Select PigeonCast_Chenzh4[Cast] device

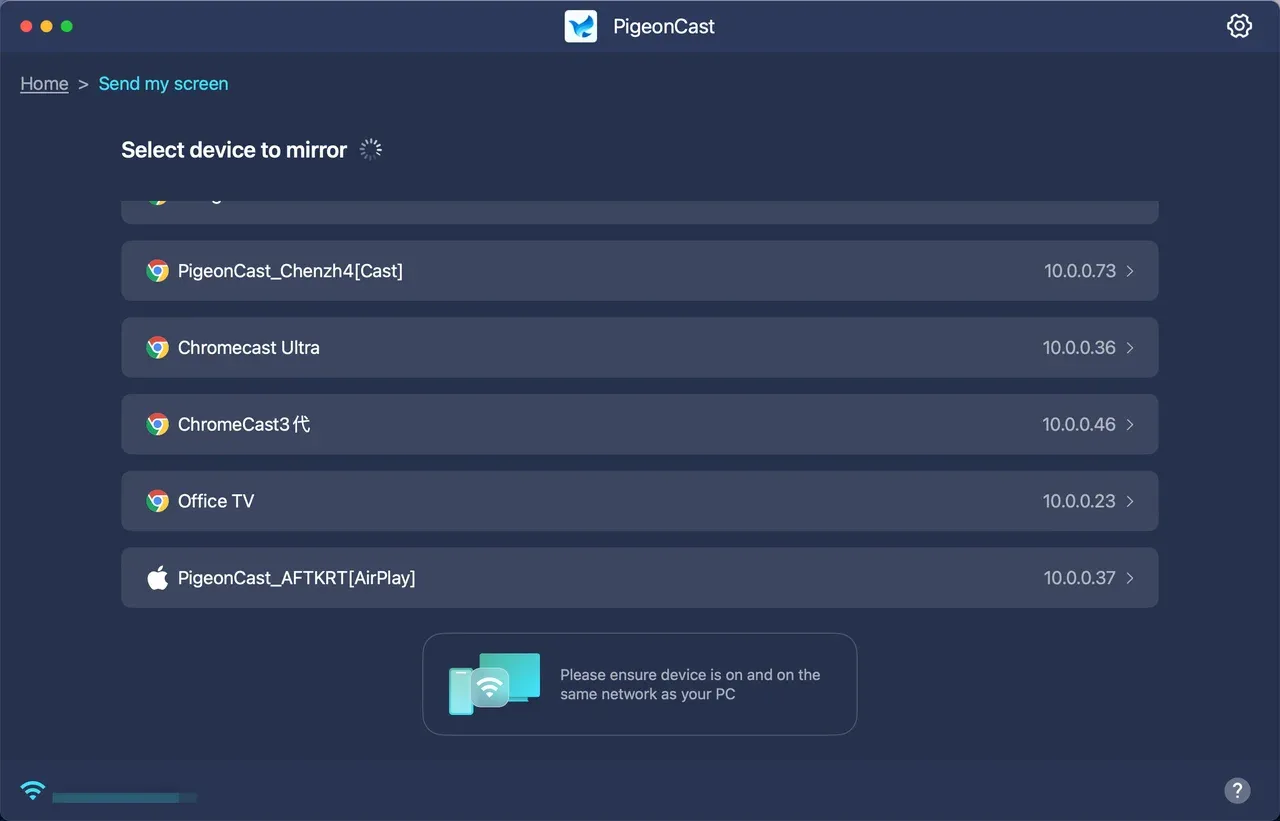(640, 271)
